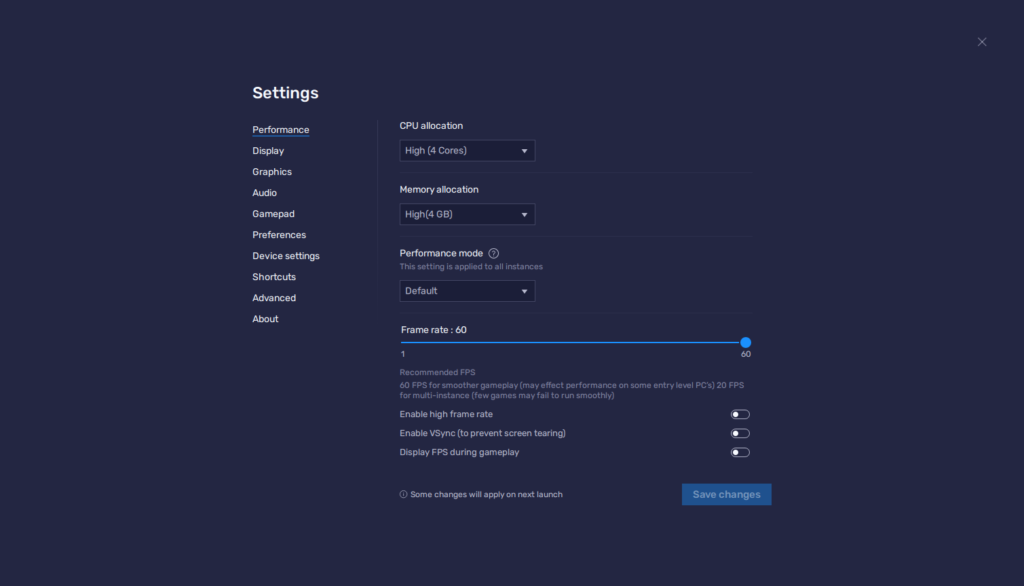Image resolution: width=1024 pixels, height=586 pixels.
Task: Open the Preferences settings section
Action: tap(279, 234)
